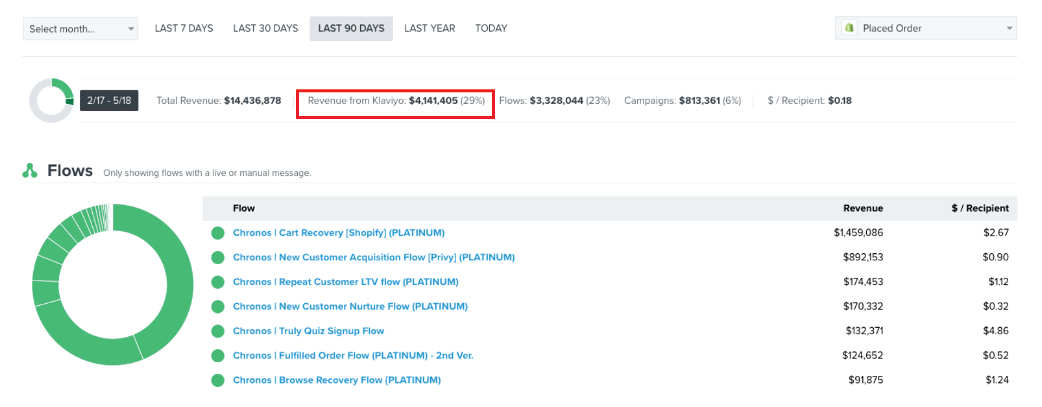Click the $2.67 per recipient cell

(997, 233)
